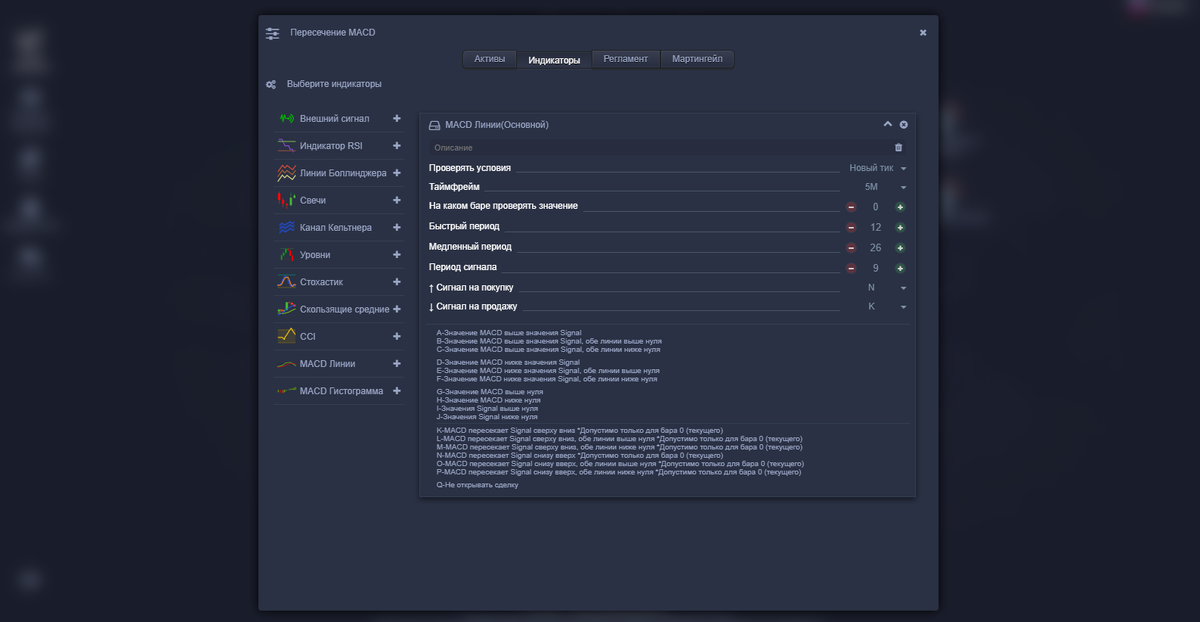Click the A-Значение MACD выше значения Signal line
The image size is (1200, 622).
[508, 332]
